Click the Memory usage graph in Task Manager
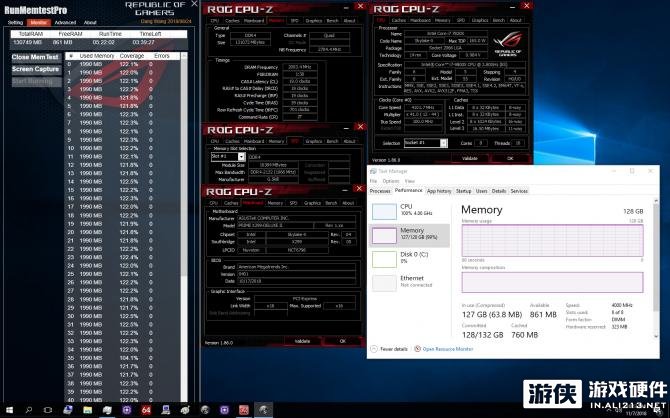Screen dimensions: 670x418 coord(552,241)
